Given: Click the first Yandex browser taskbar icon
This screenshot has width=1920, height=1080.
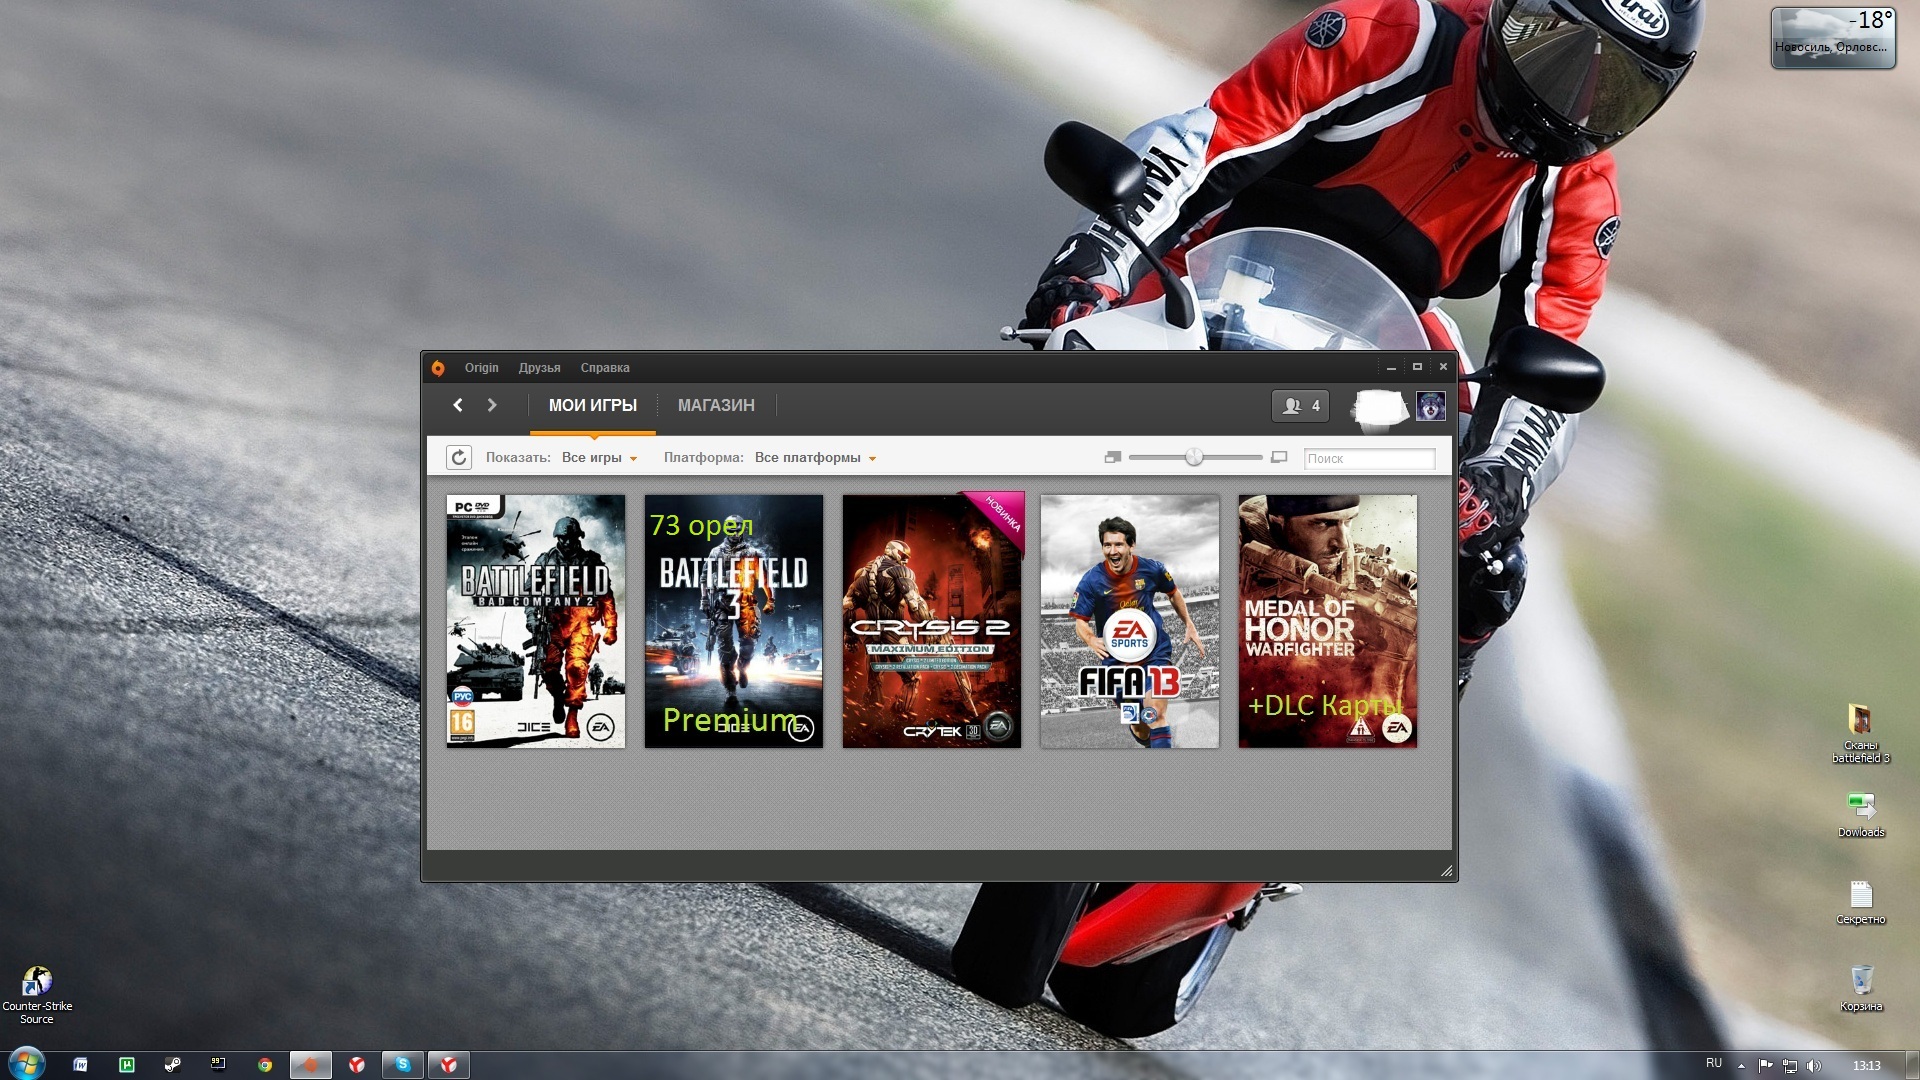Looking at the screenshot, I should [x=357, y=1065].
